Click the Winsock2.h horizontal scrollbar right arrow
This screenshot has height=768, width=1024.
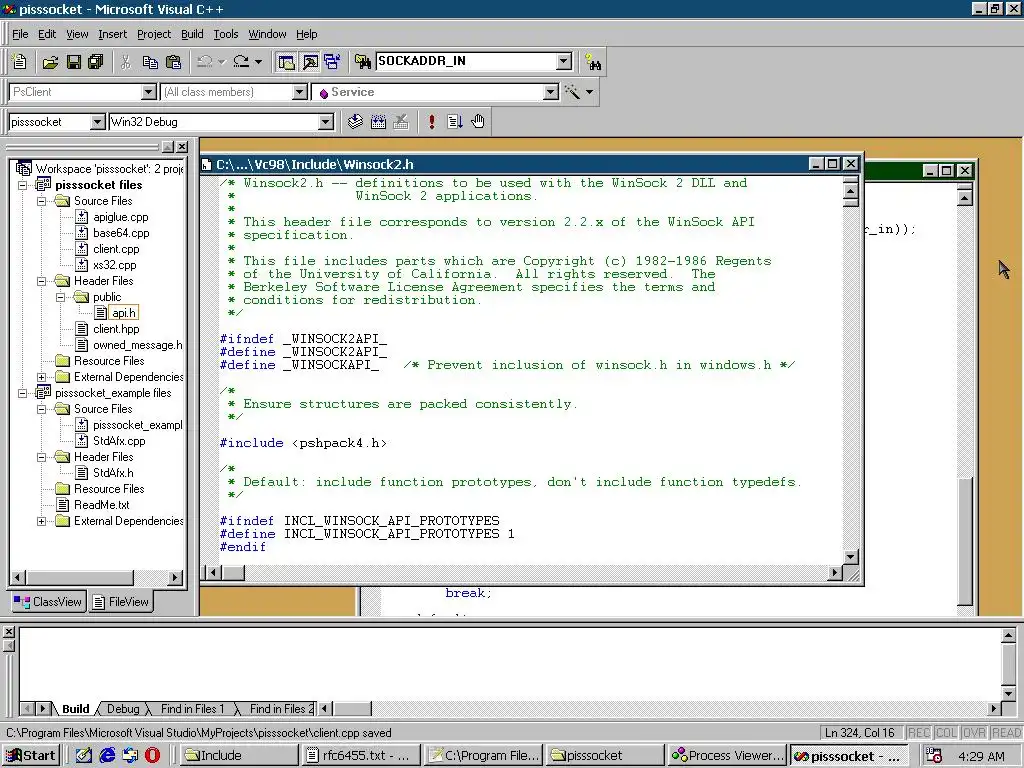pyautogui.click(x=835, y=573)
